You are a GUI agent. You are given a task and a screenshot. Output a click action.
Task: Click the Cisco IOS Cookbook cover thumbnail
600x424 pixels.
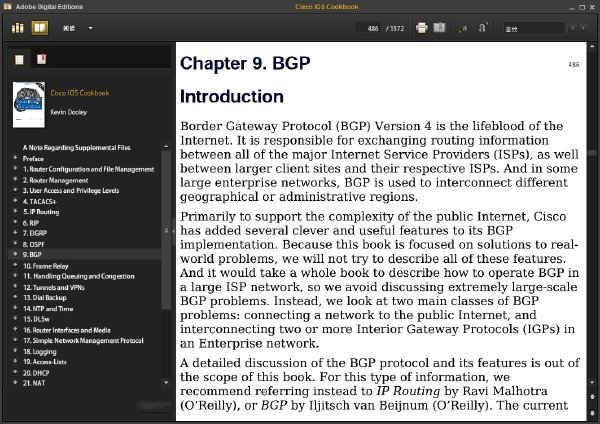[29, 105]
